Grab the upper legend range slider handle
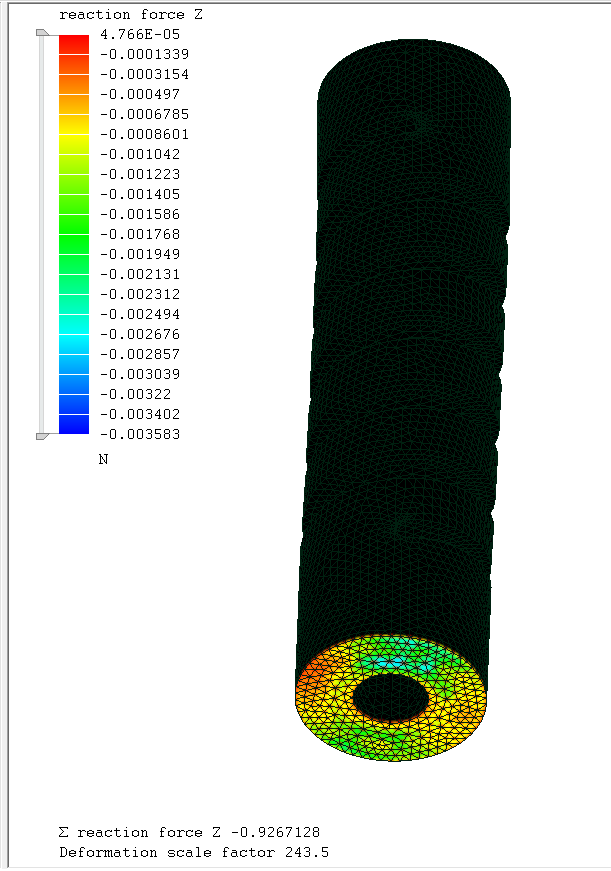Image resolution: width=611 pixels, height=871 pixels. pyautogui.click(x=42, y=33)
